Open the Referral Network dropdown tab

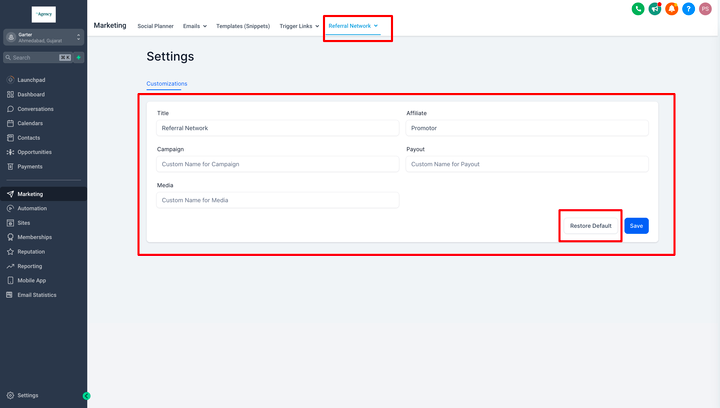353,26
